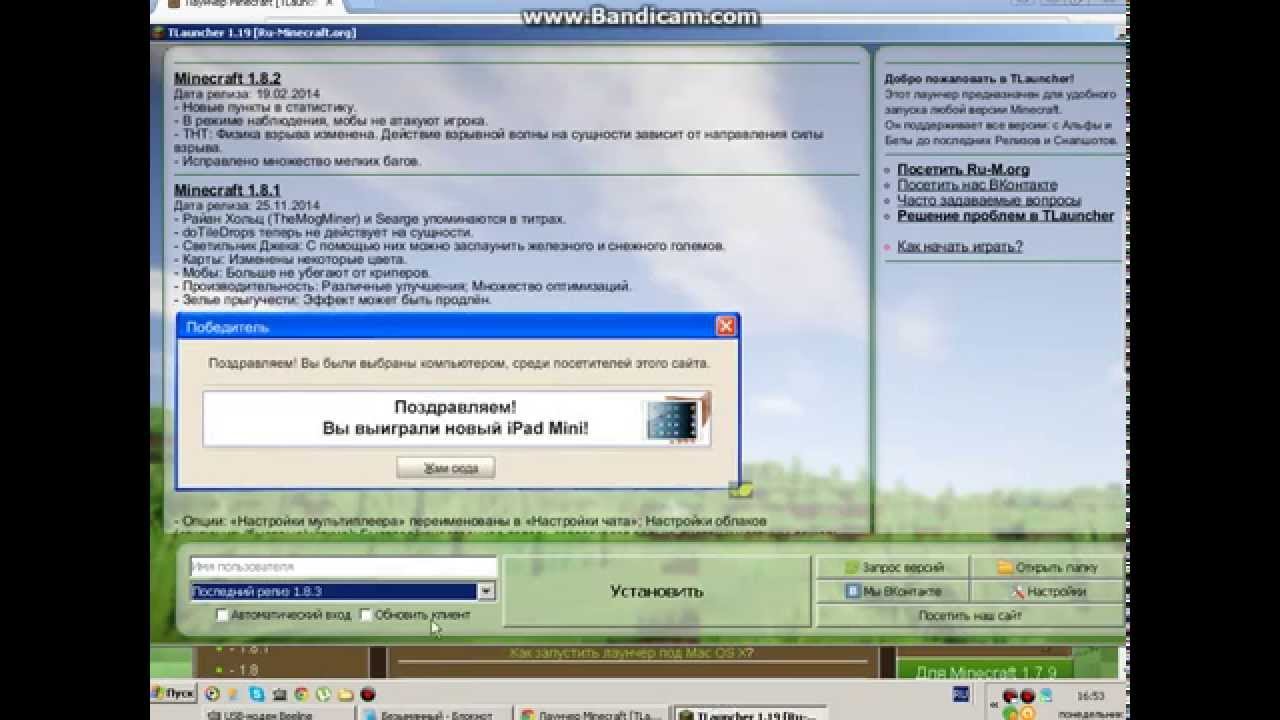Screen dimensions: 1280x720
Task: Click the text Добро пожаловать в TLauncher!
Action: [x=979, y=78]
